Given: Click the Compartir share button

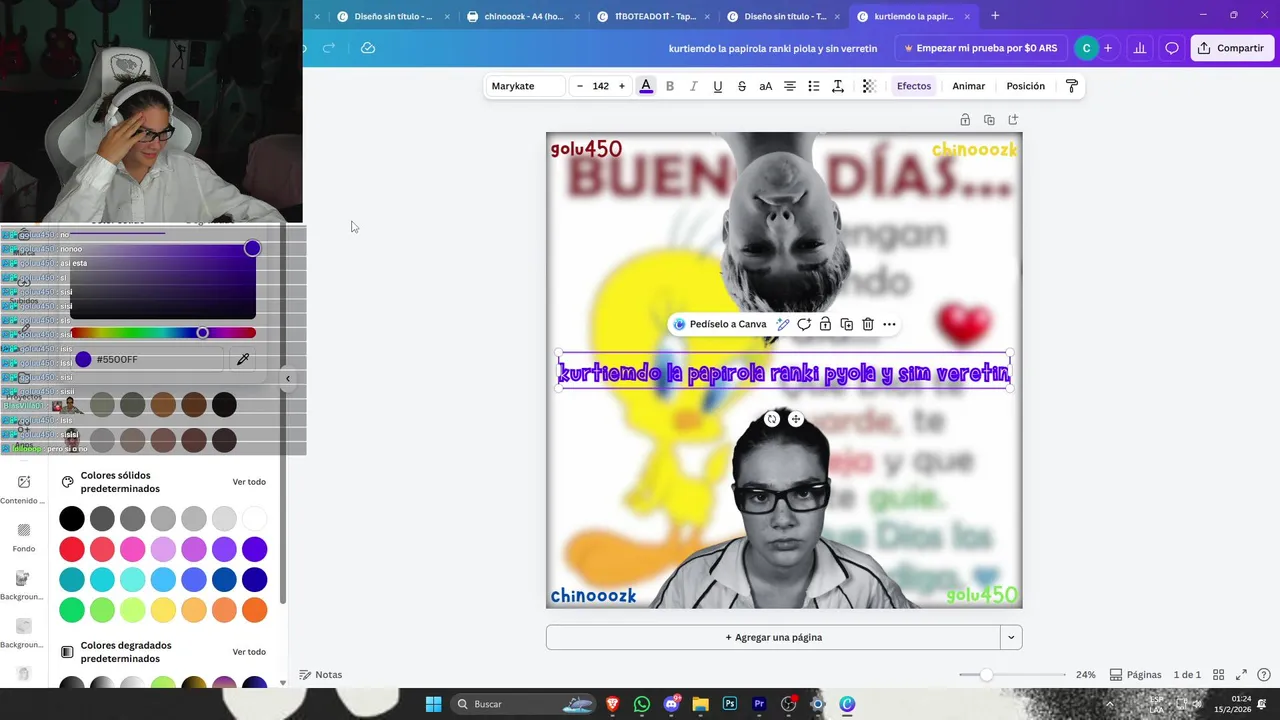Looking at the screenshot, I should [1231, 48].
